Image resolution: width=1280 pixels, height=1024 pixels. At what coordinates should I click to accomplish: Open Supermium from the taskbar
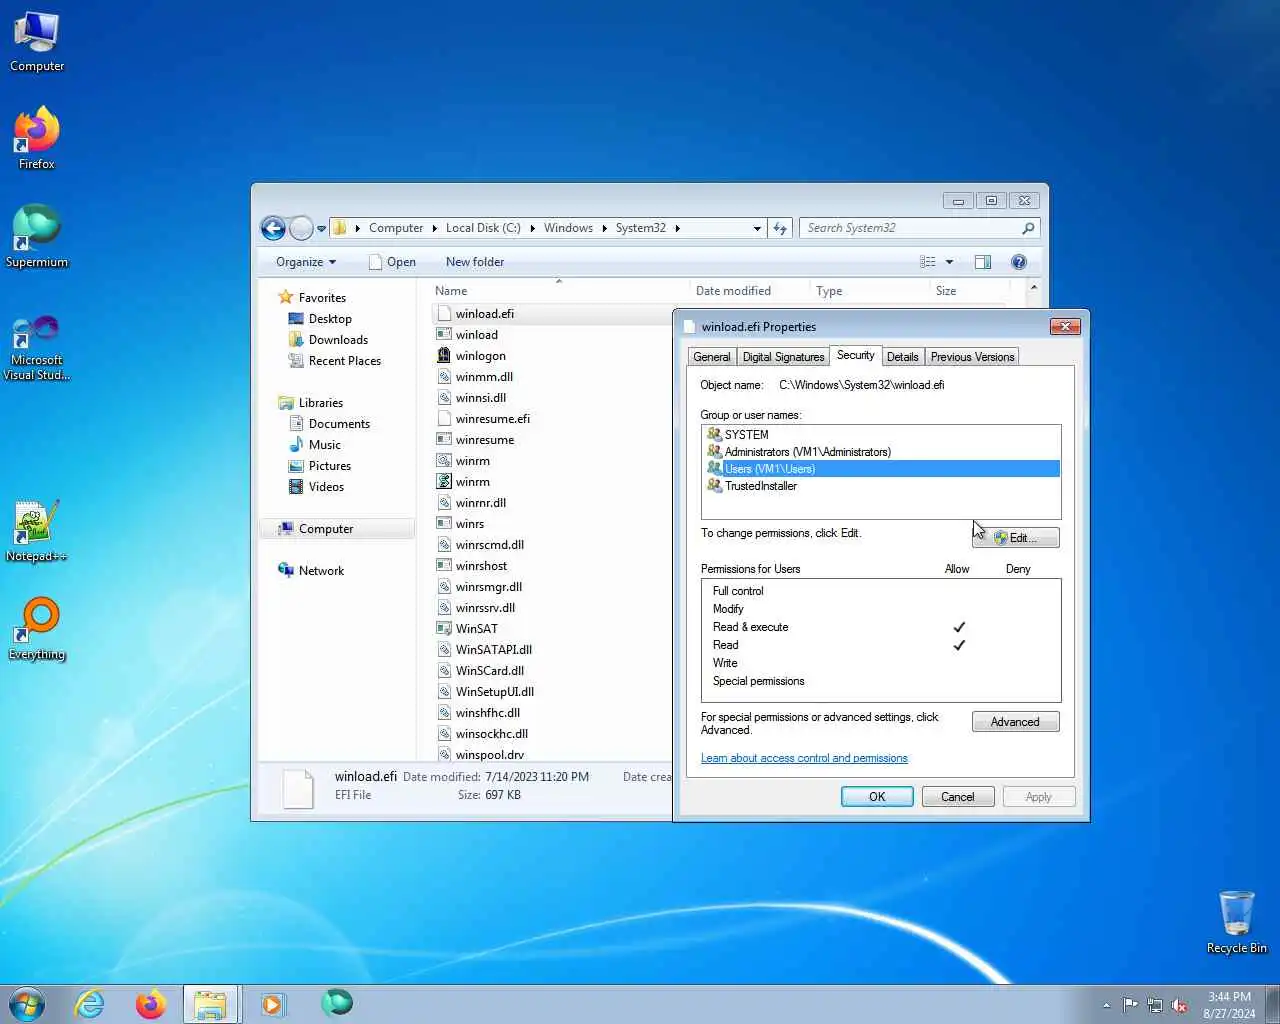click(x=337, y=1002)
